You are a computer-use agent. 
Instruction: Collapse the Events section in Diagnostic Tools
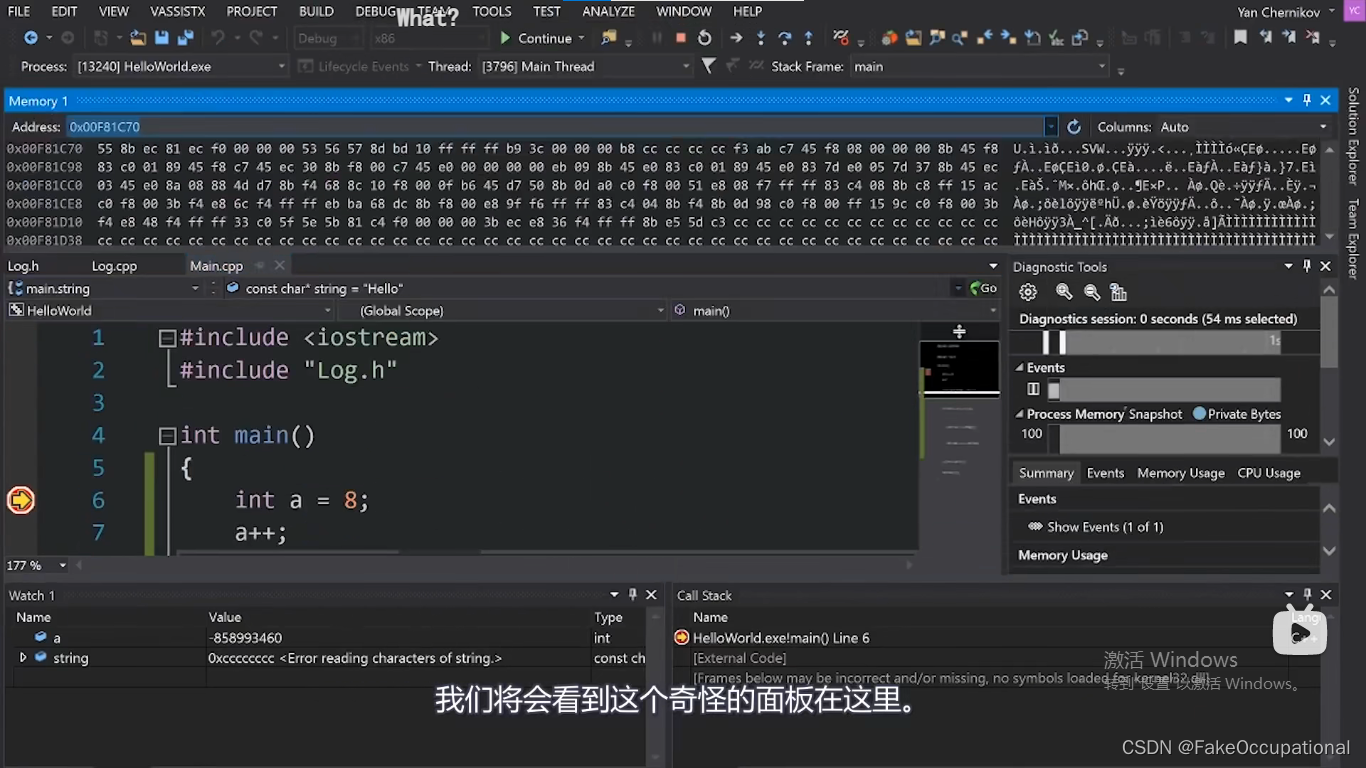[1020, 368]
